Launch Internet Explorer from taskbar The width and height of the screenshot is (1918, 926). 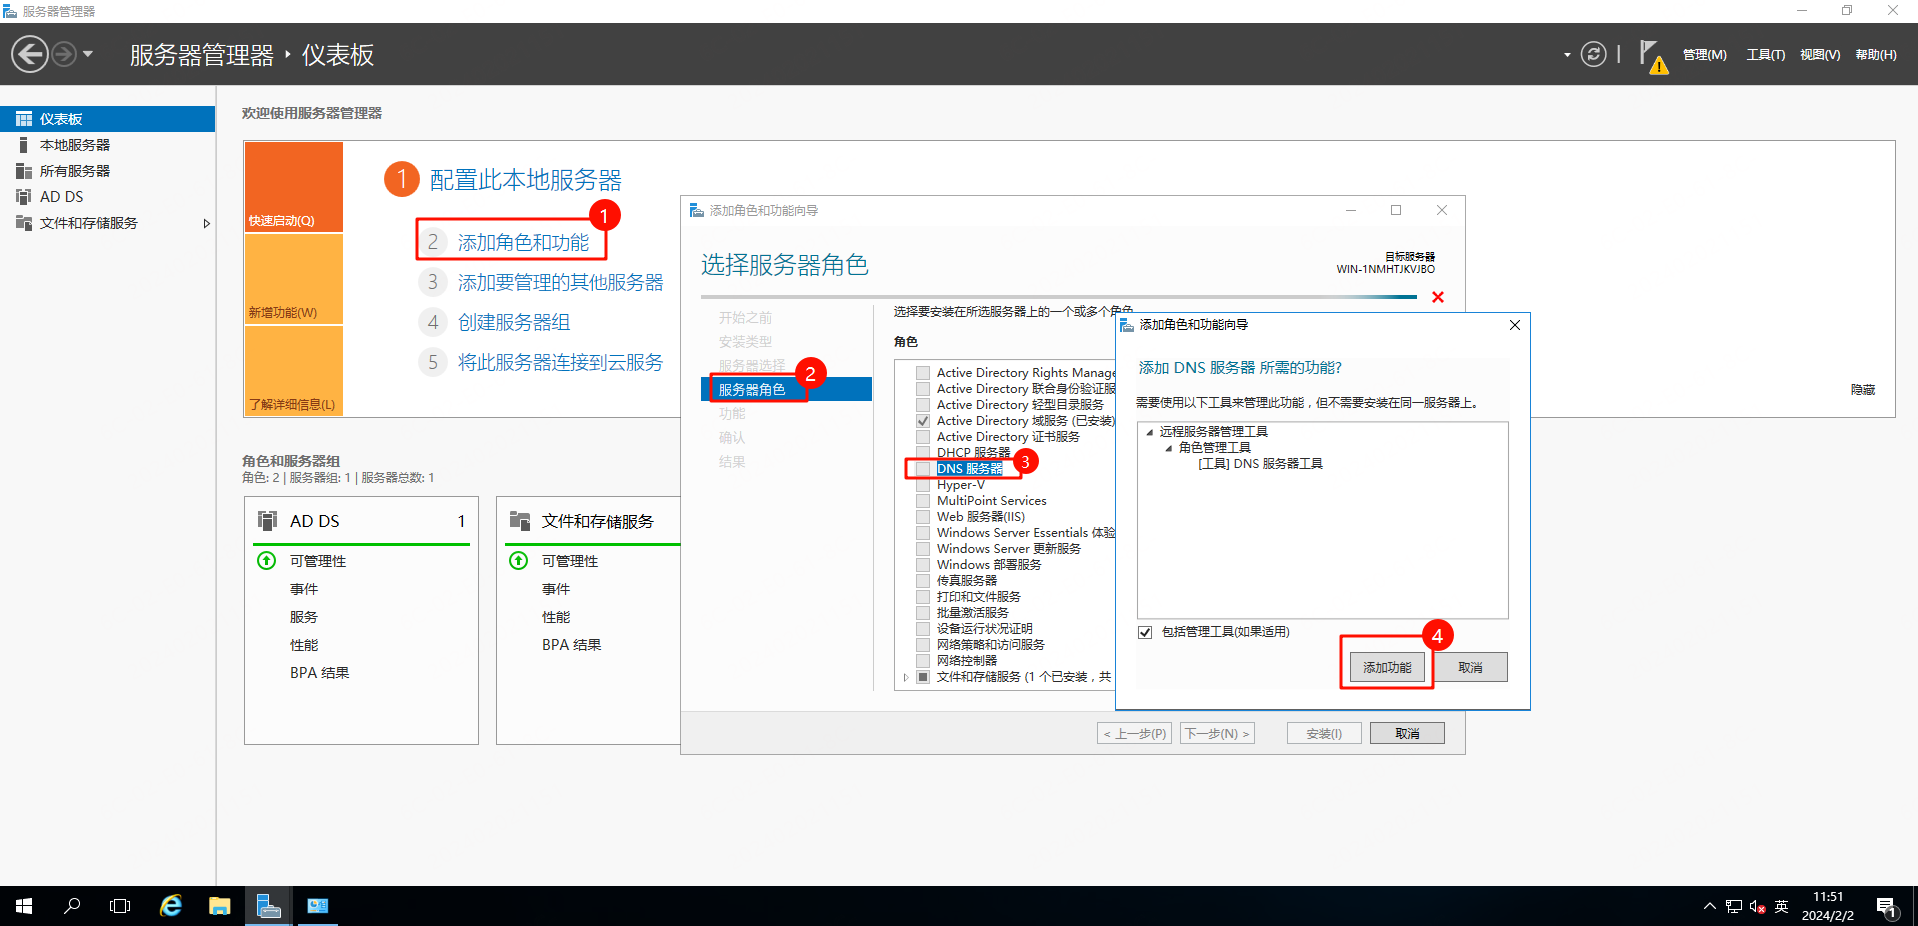[x=171, y=906]
